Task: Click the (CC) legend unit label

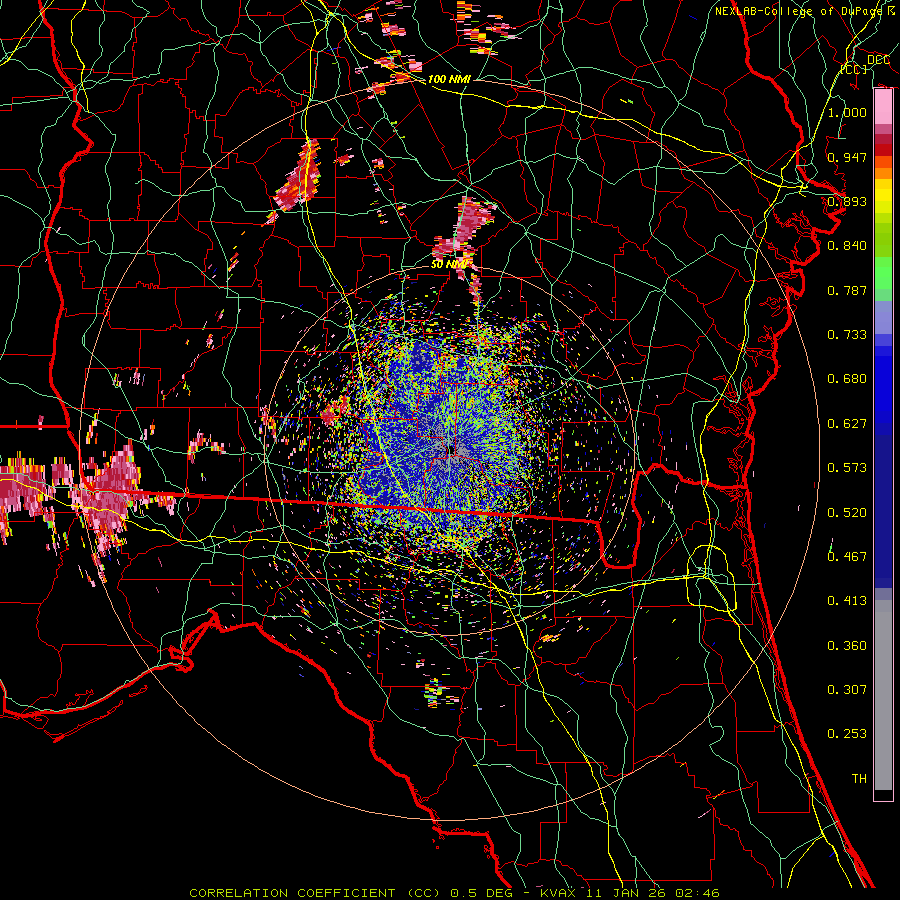Action: pyautogui.click(x=854, y=69)
